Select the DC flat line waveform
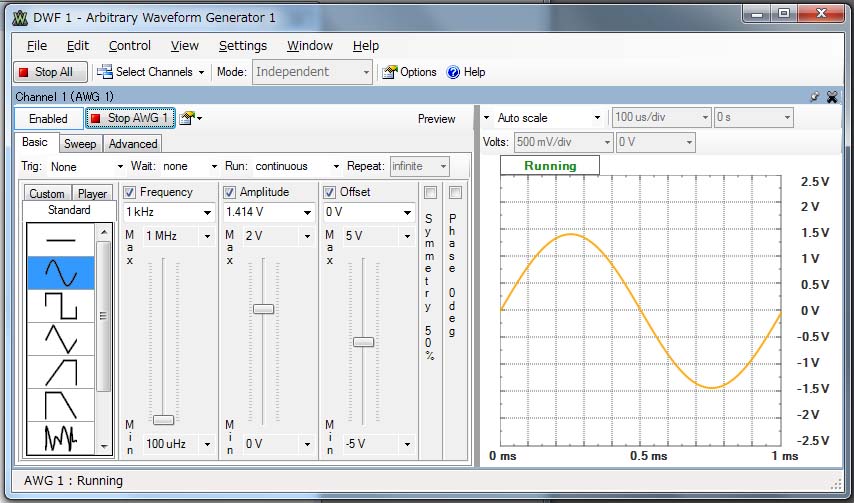This screenshot has width=854, height=503. pos(60,240)
